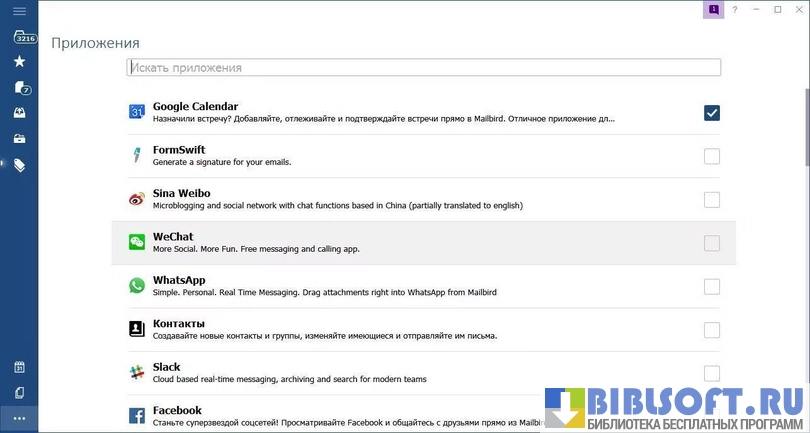Open starred messages in sidebar
The image size is (810, 433).
(x=19, y=62)
